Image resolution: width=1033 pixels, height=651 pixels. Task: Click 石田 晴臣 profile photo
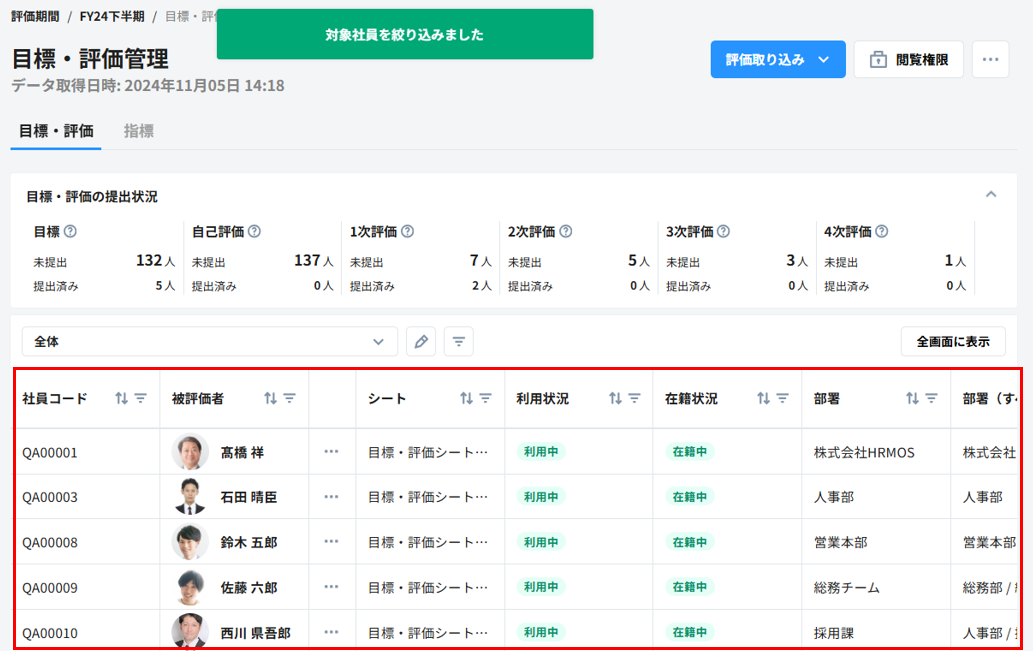189,497
